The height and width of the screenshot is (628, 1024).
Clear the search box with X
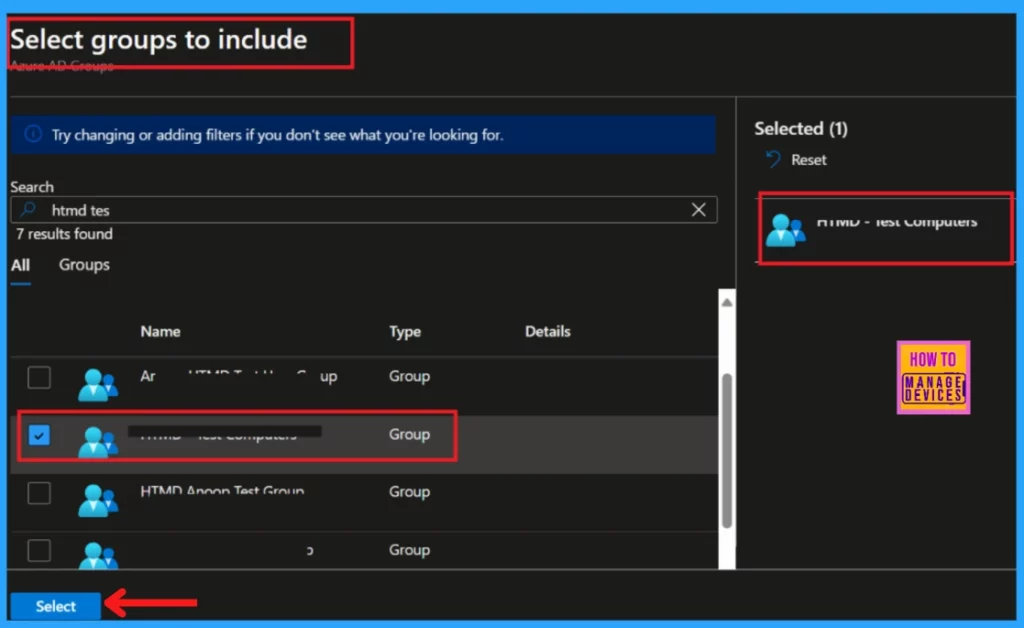pos(698,210)
